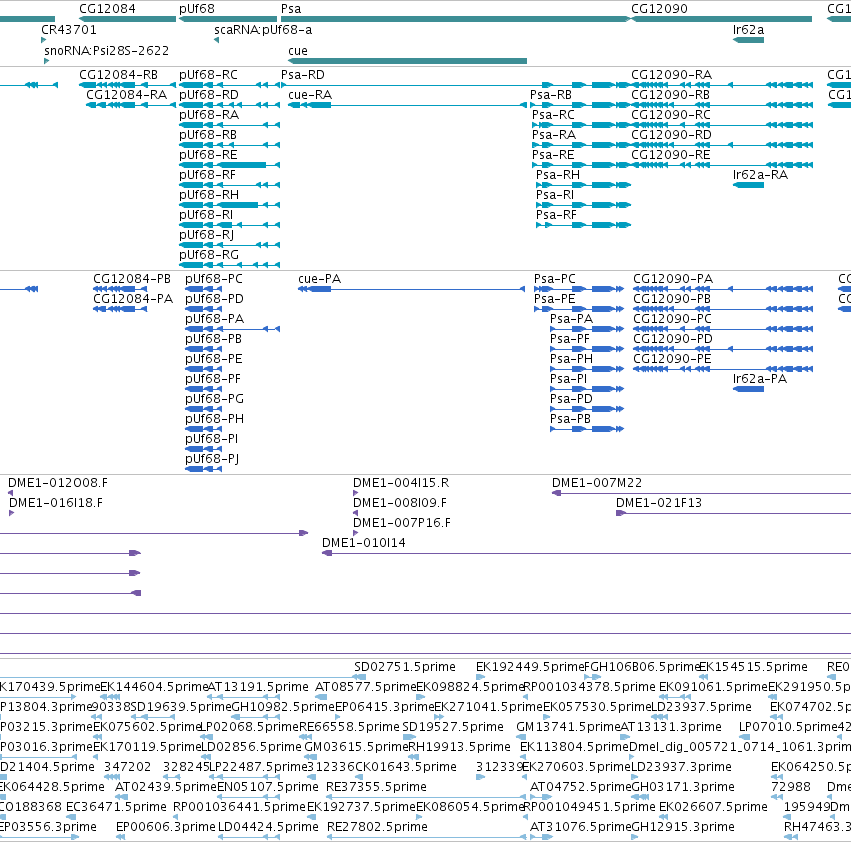851x842 pixels.
Task: Click the DME1-004I15.R clone label
Action: click(401, 483)
